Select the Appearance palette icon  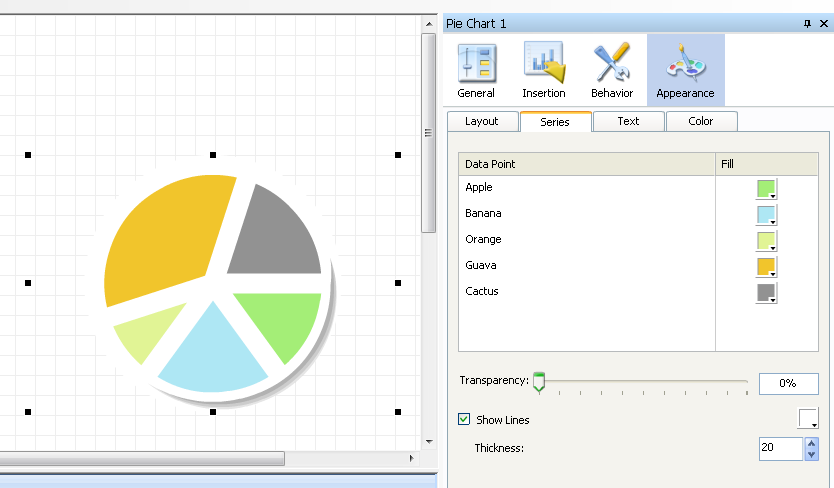click(x=685, y=70)
